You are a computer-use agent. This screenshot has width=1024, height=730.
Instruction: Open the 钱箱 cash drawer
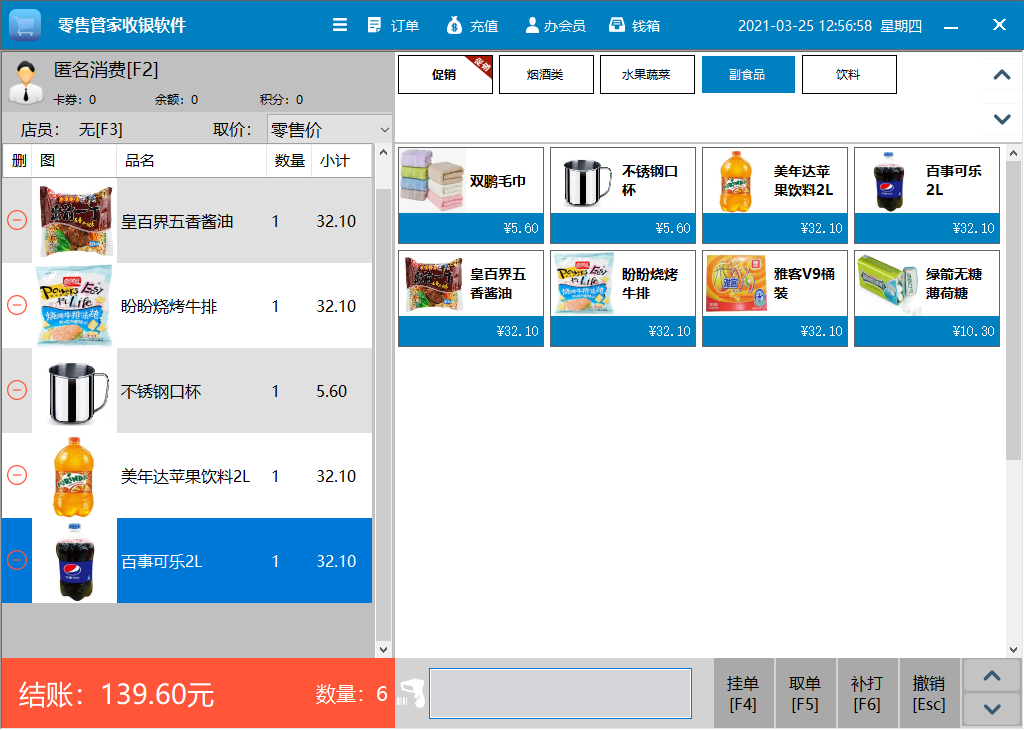pyautogui.click(x=634, y=25)
